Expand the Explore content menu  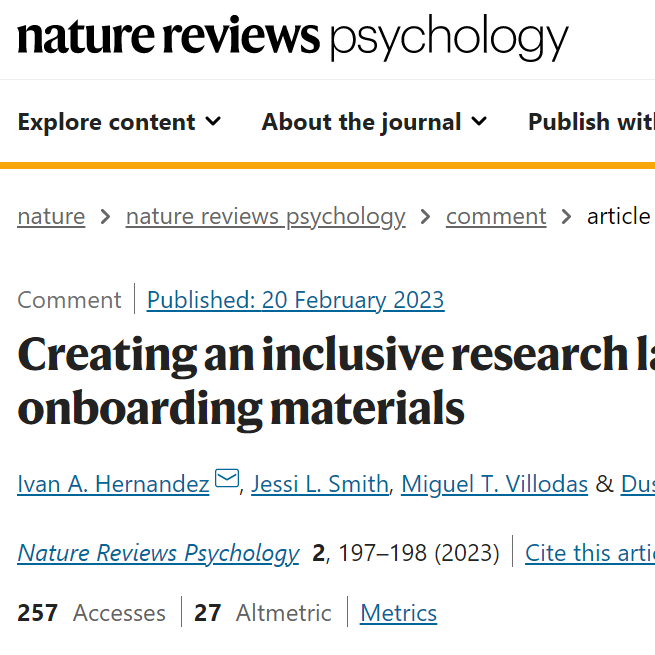click(119, 122)
